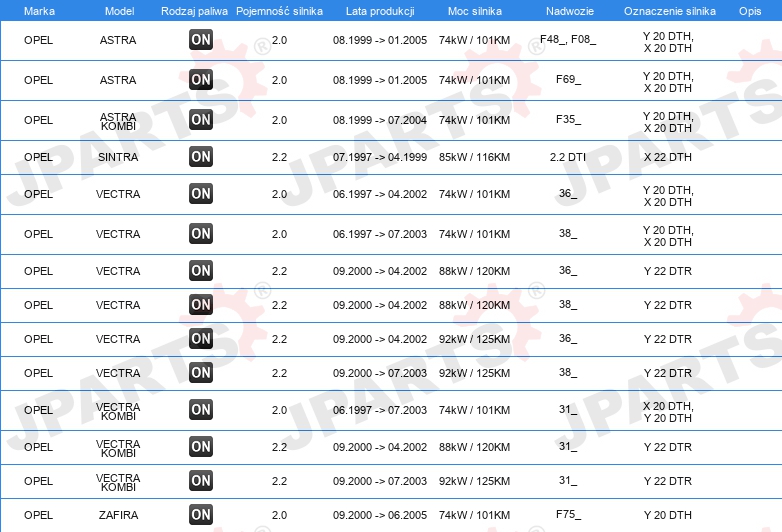
Task: Click the ON fuel icon in the ASTRA F69_ row
Action: tap(201, 80)
